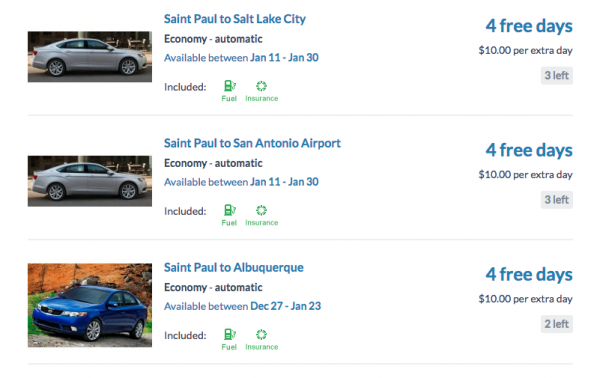Image resolution: width=600 pixels, height=378 pixels.
Task: Select silver car photo for Salt Lake City
Action: 90,57
